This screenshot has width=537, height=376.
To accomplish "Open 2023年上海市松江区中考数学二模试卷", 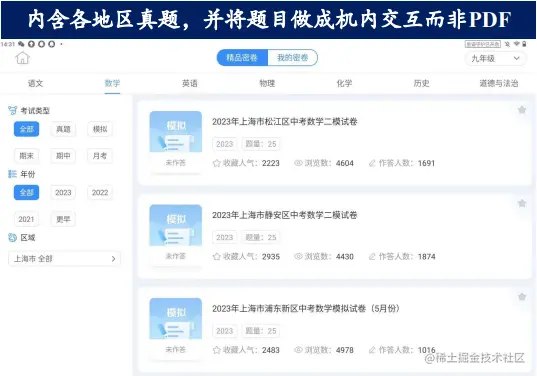I will point(285,122).
